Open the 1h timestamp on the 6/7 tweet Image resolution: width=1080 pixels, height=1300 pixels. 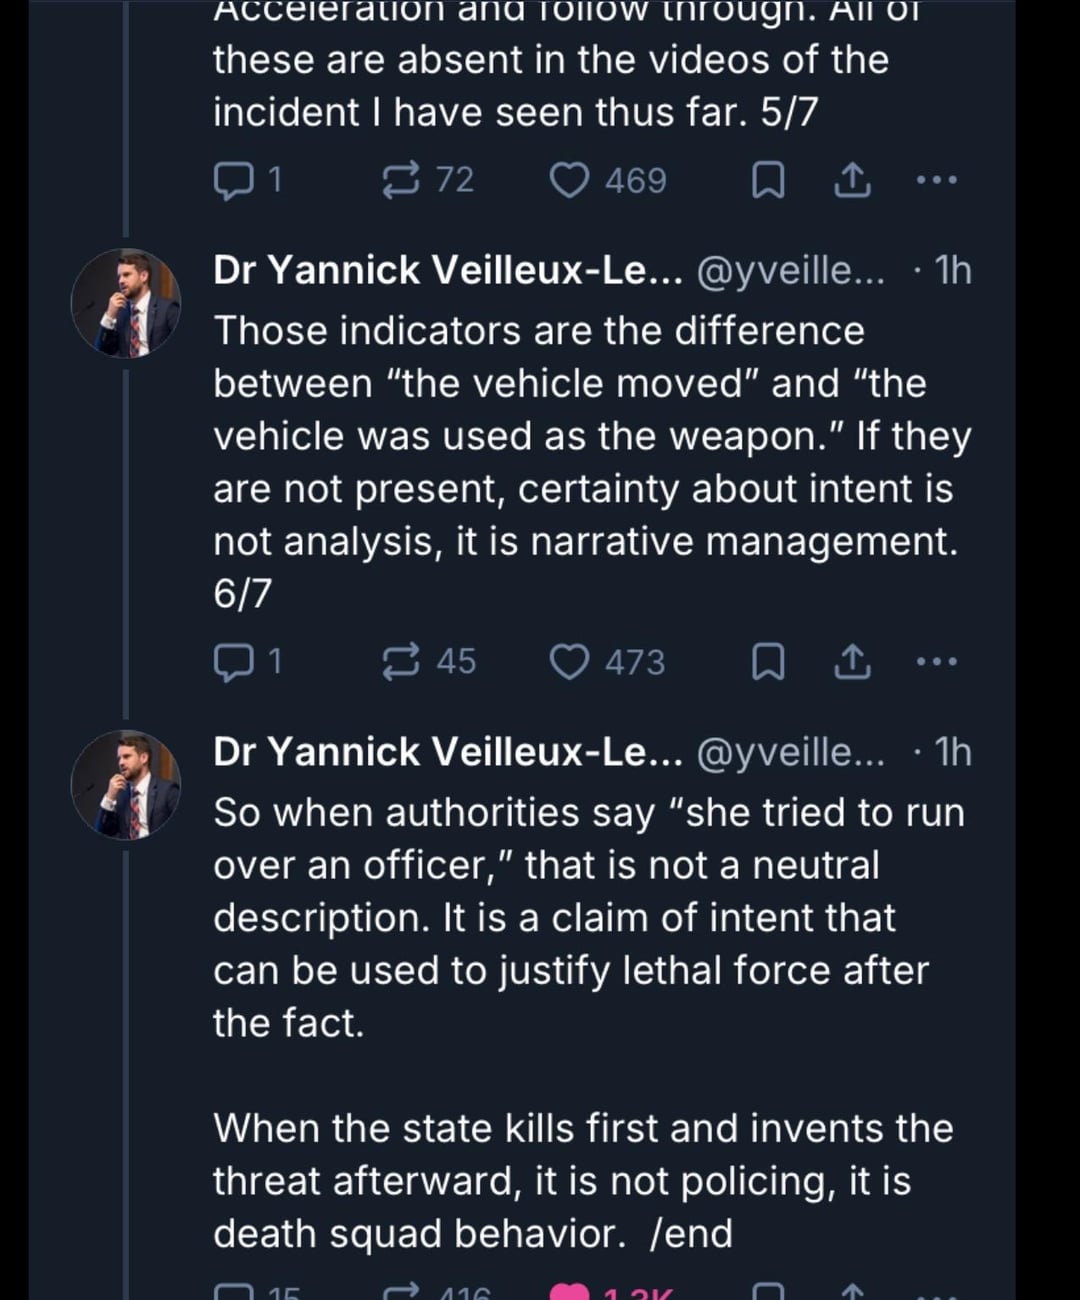[x=952, y=271]
